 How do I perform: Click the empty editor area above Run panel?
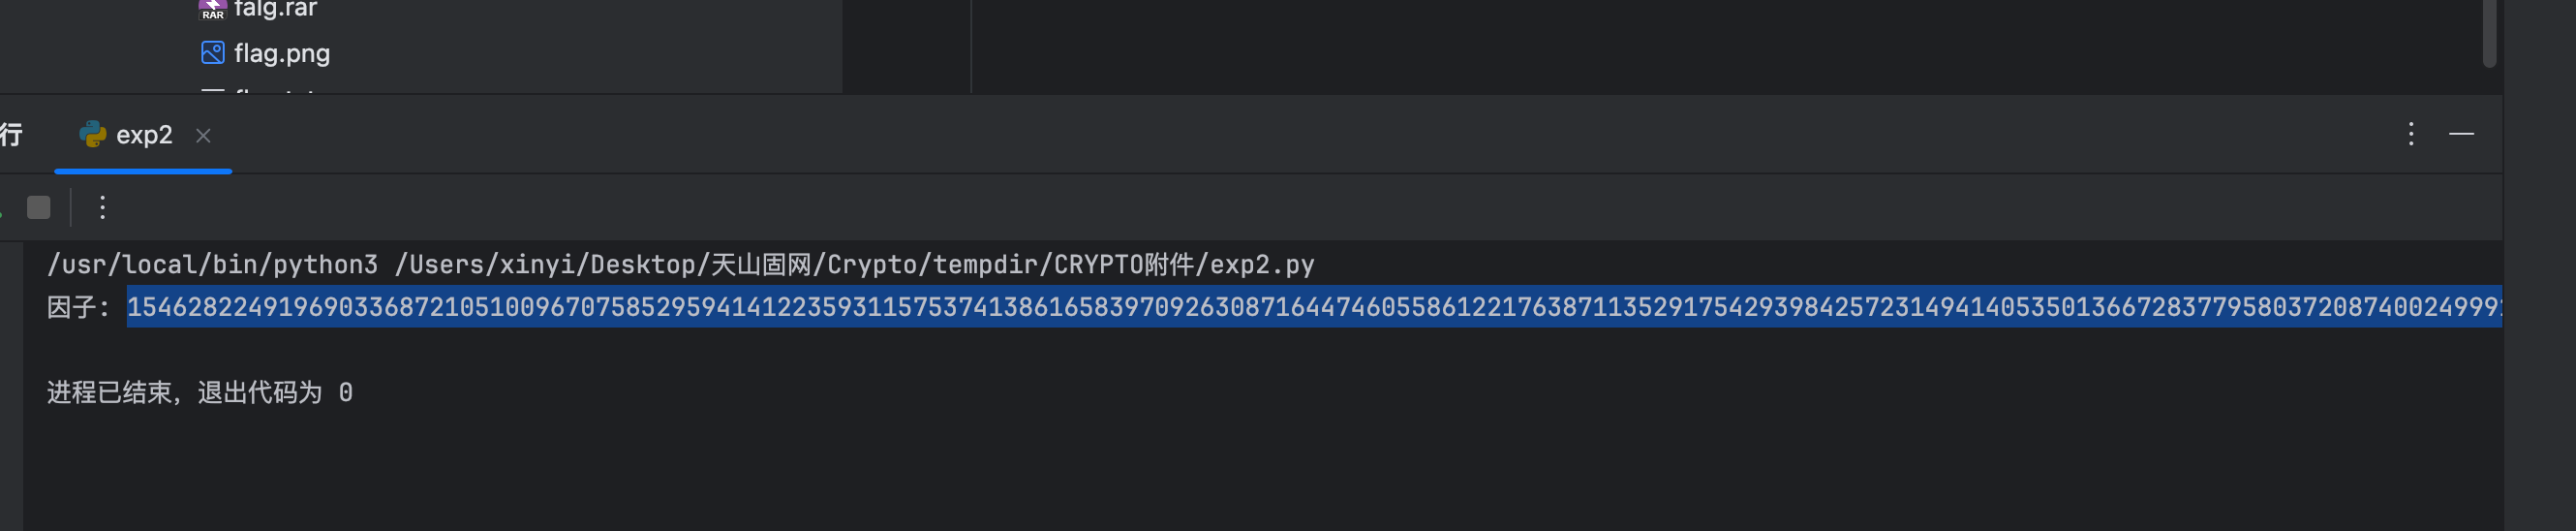[1700, 45]
